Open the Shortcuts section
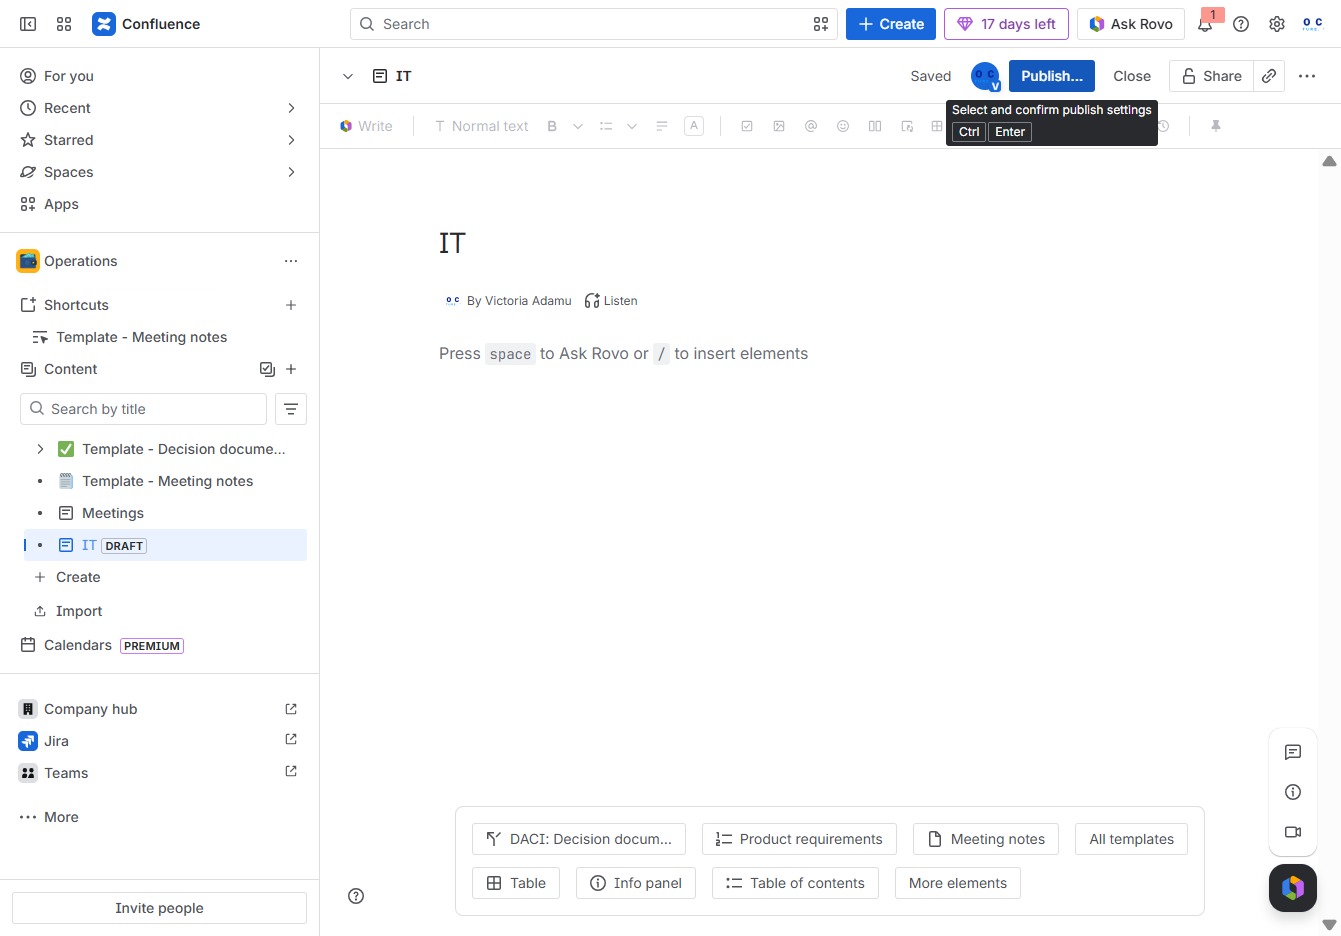The image size is (1341, 936). 76,305
